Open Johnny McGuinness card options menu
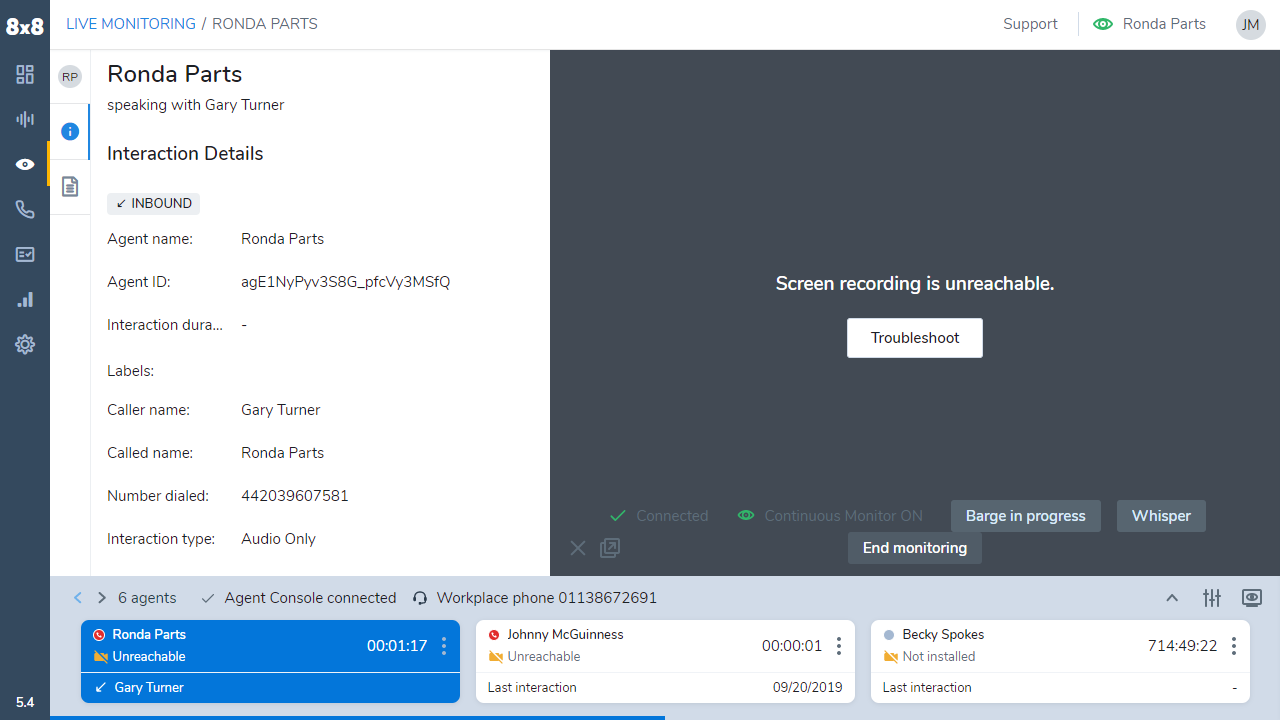The width and height of the screenshot is (1280, 720). [x=839, y=646]
